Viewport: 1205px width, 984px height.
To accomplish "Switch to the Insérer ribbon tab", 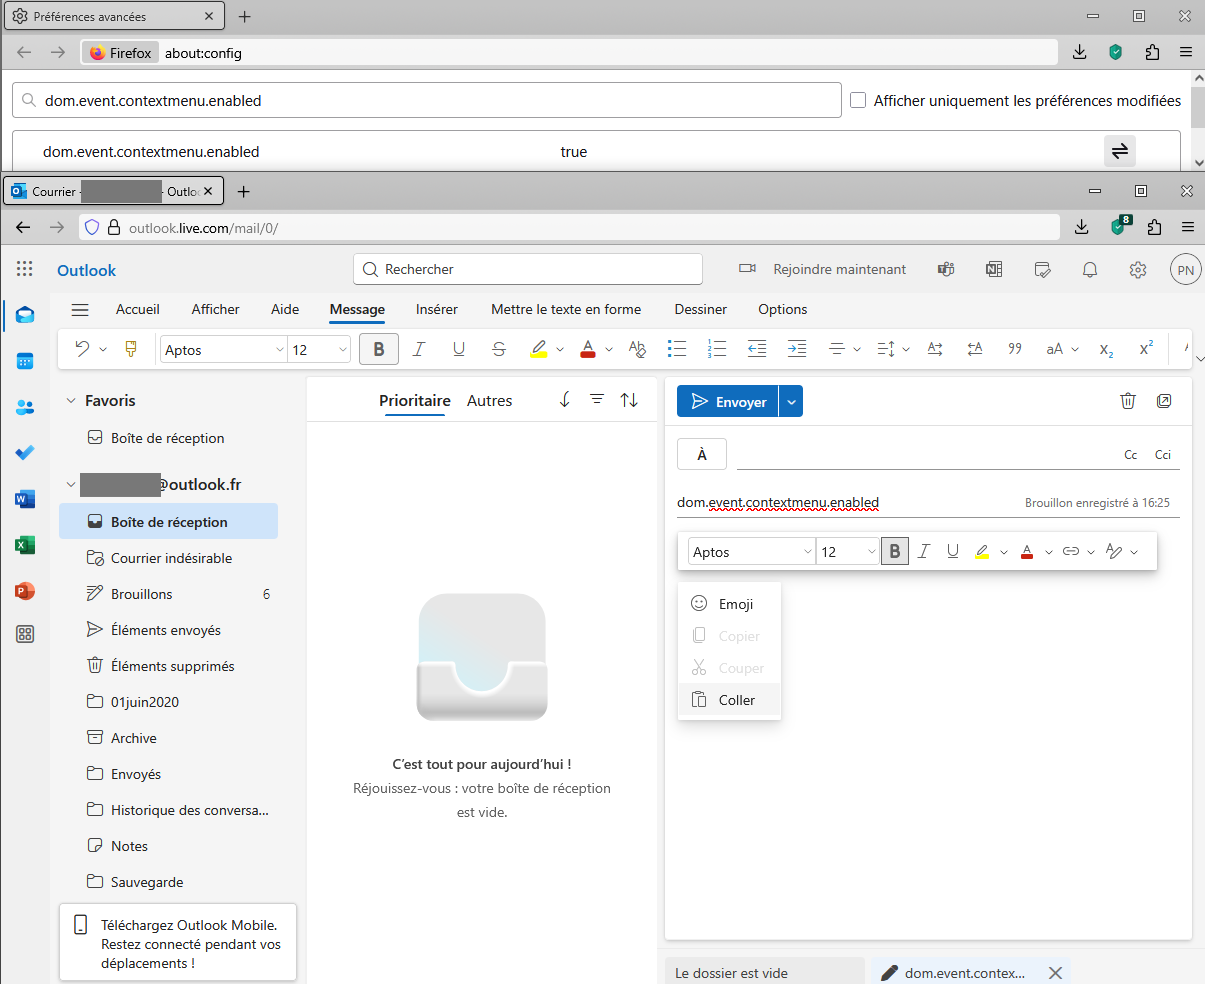I will click(x=437, y=309).
